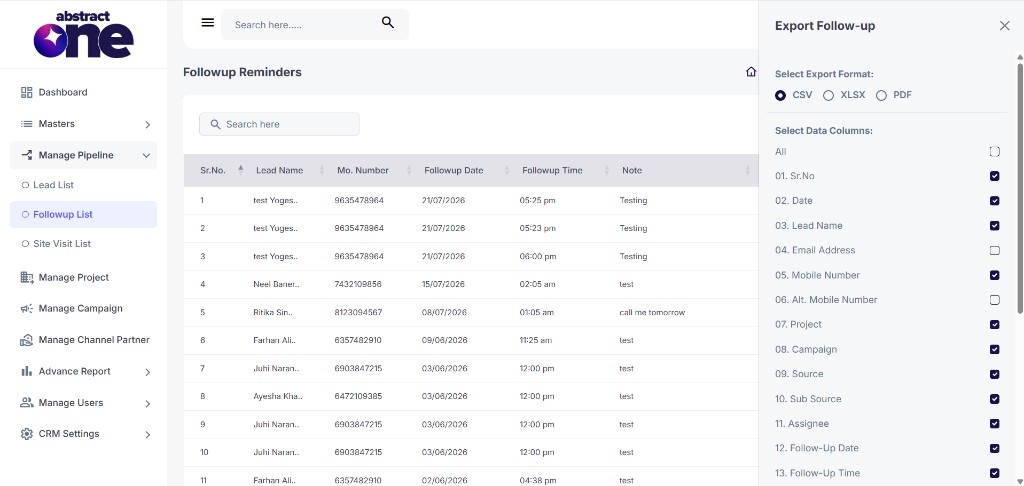1024x486 pixels.
Task: Open Manage Campaign menu item
Action: [84, 308]
